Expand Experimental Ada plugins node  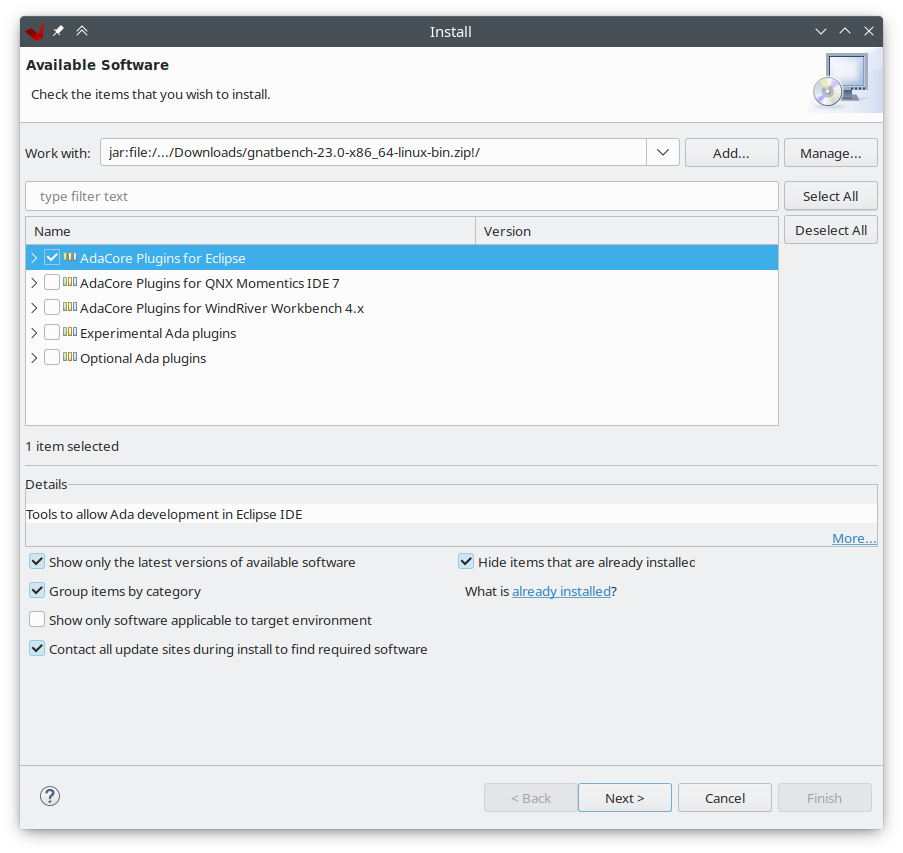[x=34, y=332]
